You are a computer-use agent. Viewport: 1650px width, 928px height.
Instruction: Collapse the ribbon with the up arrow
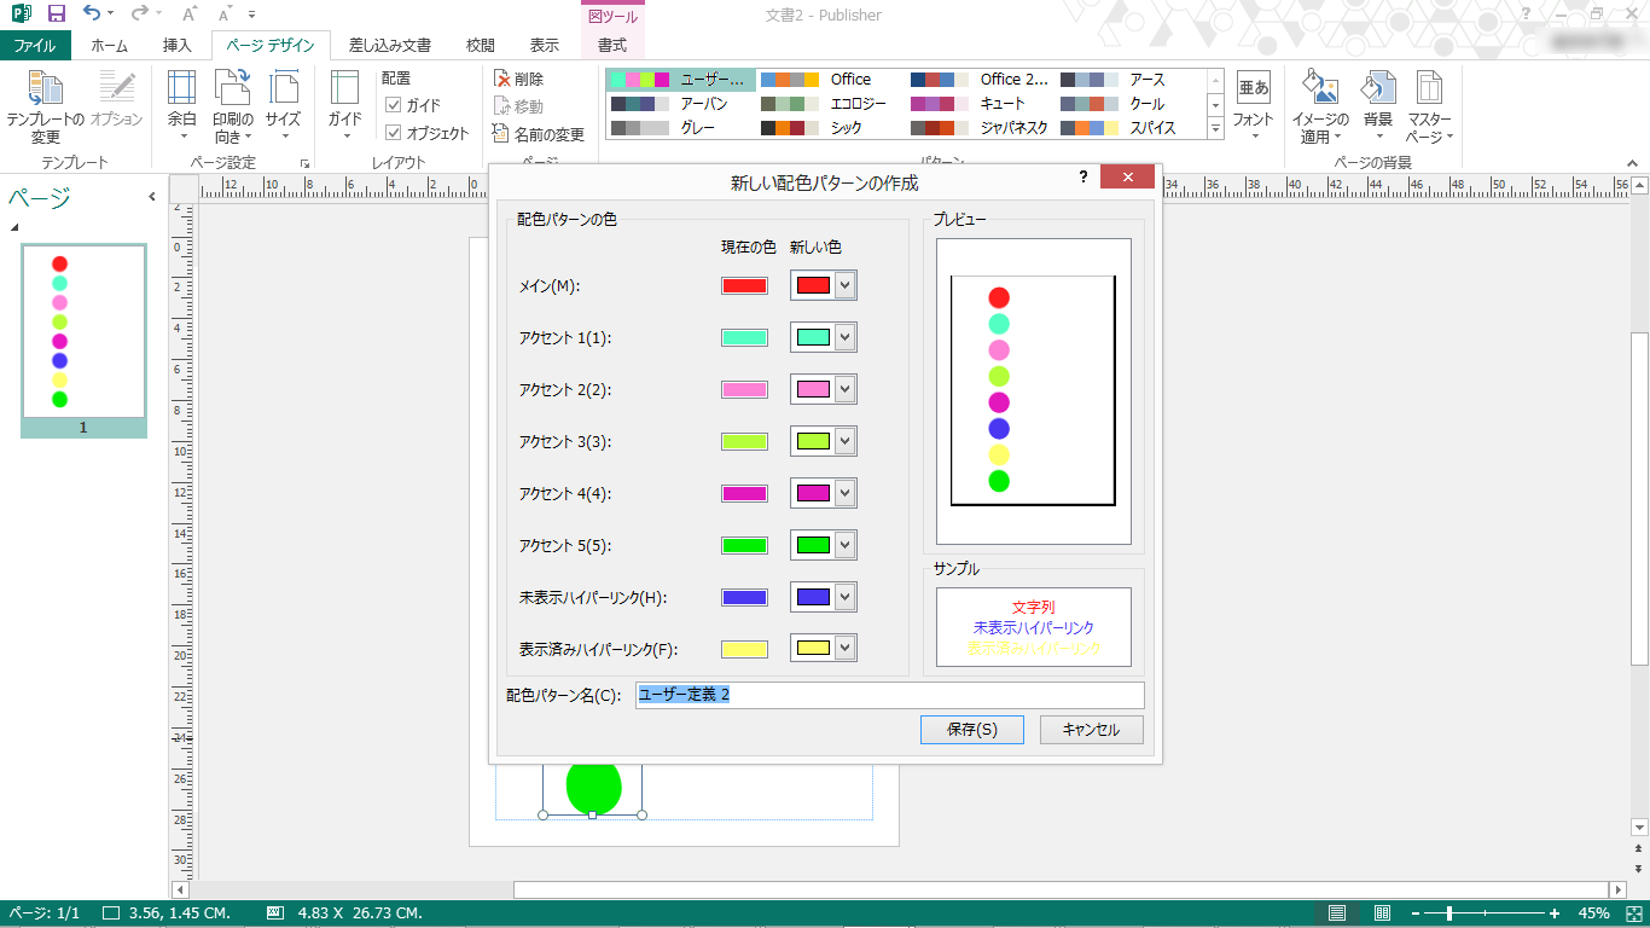pyautogui.click(x=1632, y=163)
